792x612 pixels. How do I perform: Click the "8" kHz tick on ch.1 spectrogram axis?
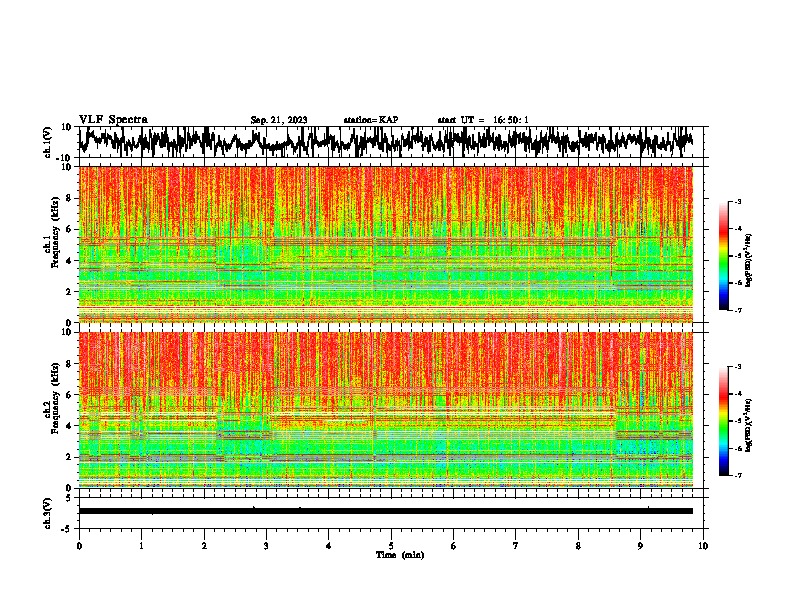point(70,198)
